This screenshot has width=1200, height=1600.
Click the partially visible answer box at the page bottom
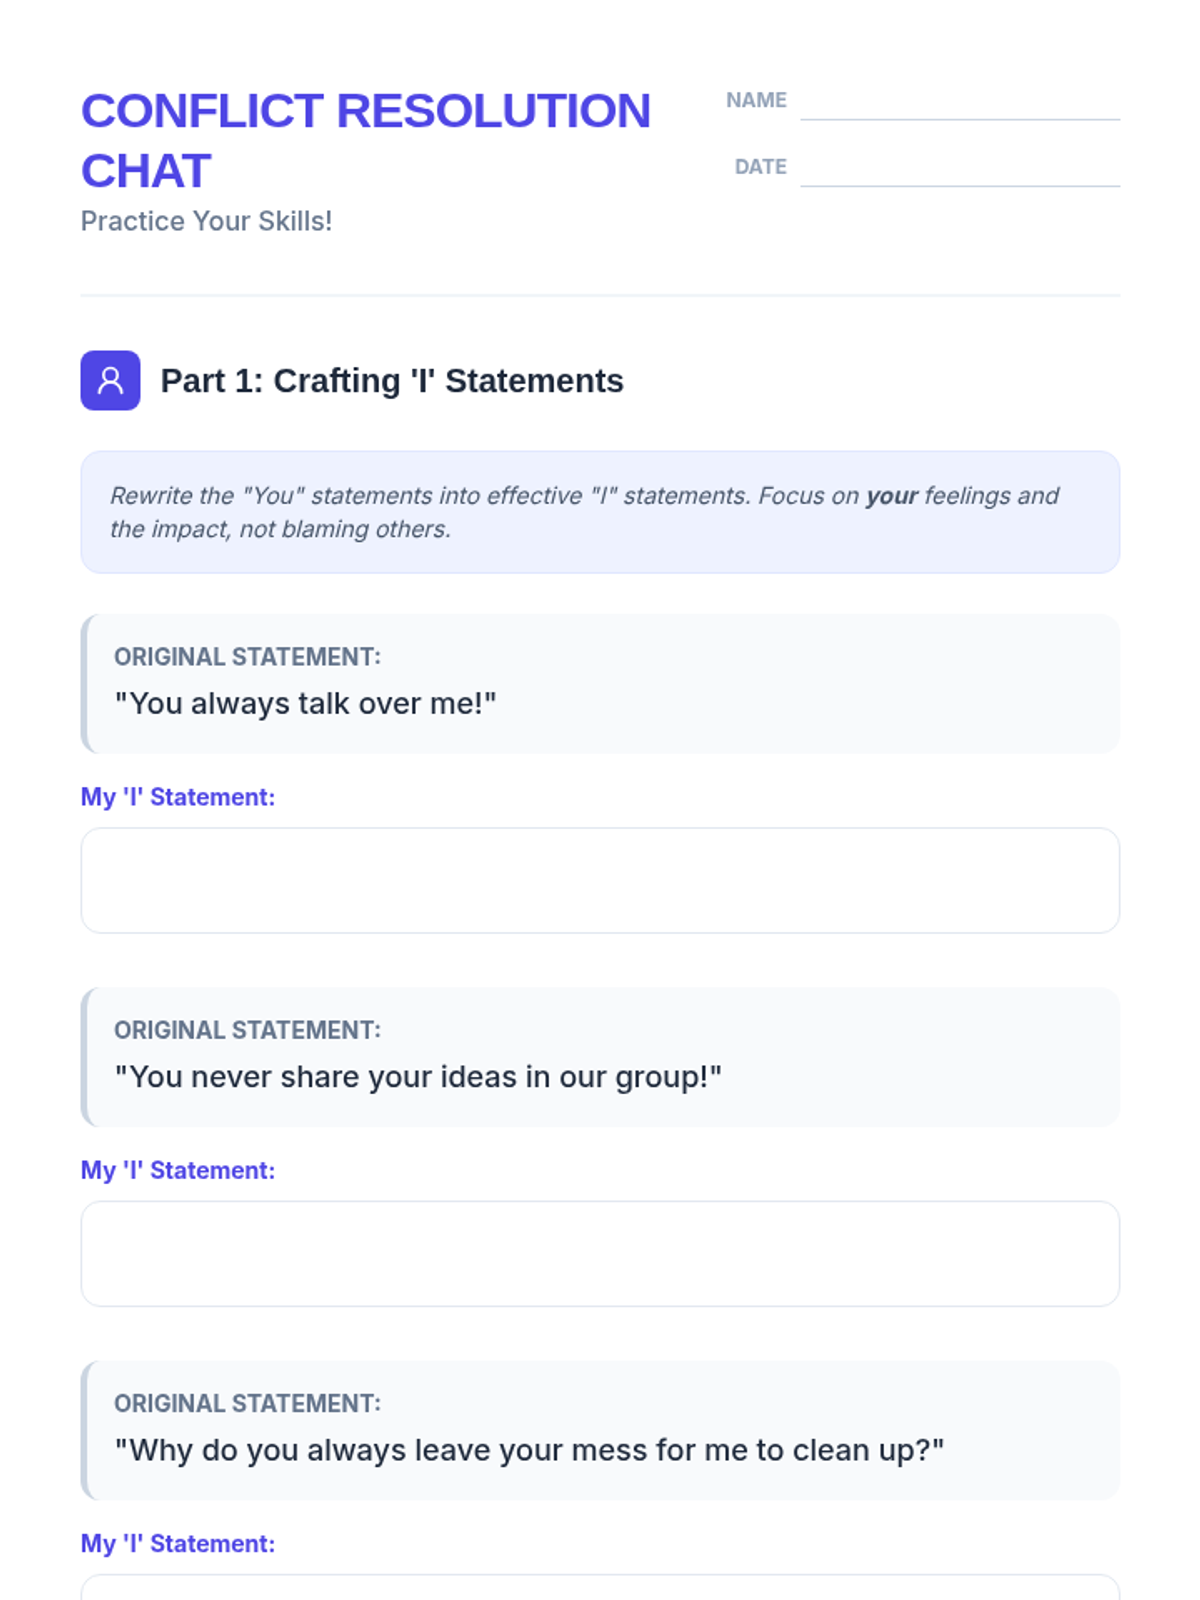[x=600, y=1588]
